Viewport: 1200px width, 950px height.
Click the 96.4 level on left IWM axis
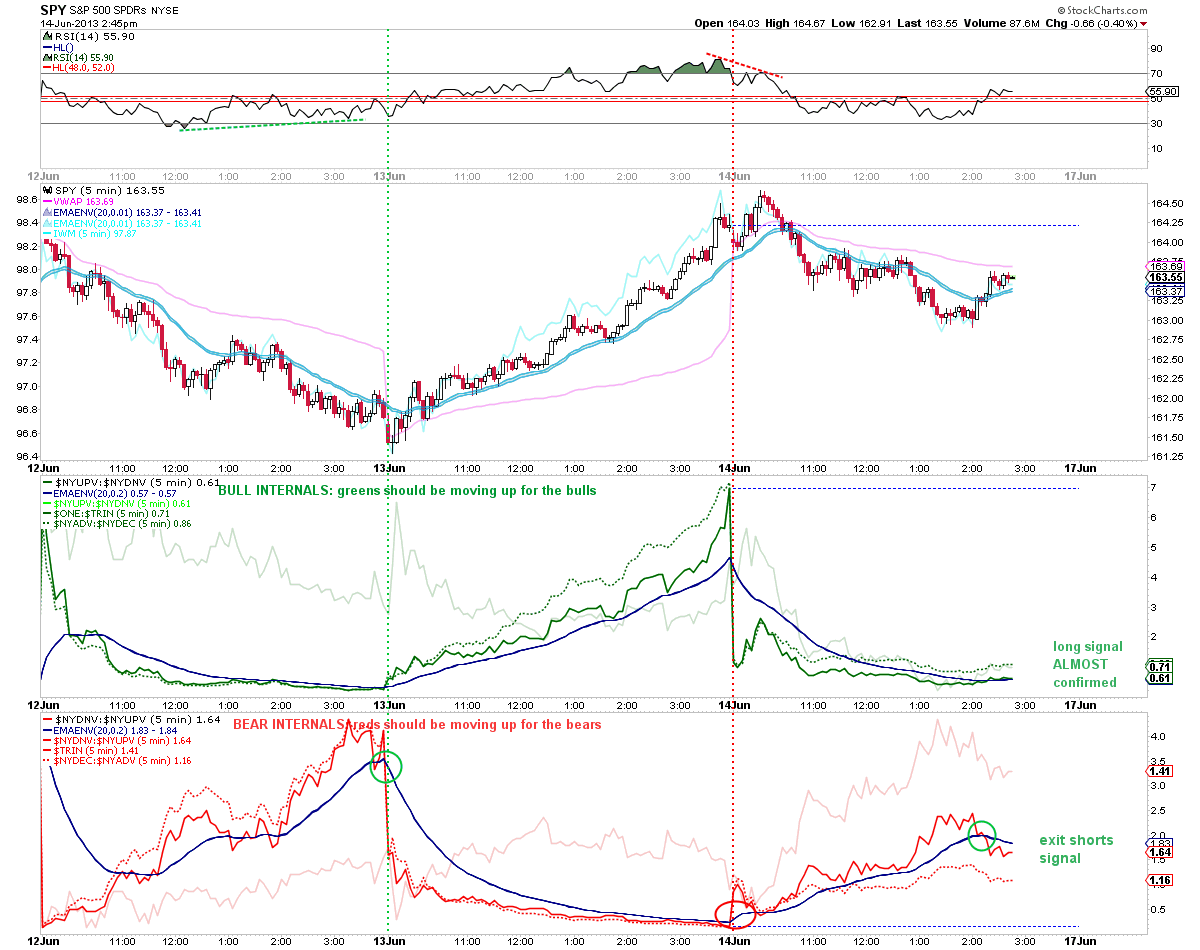(26, 456)
